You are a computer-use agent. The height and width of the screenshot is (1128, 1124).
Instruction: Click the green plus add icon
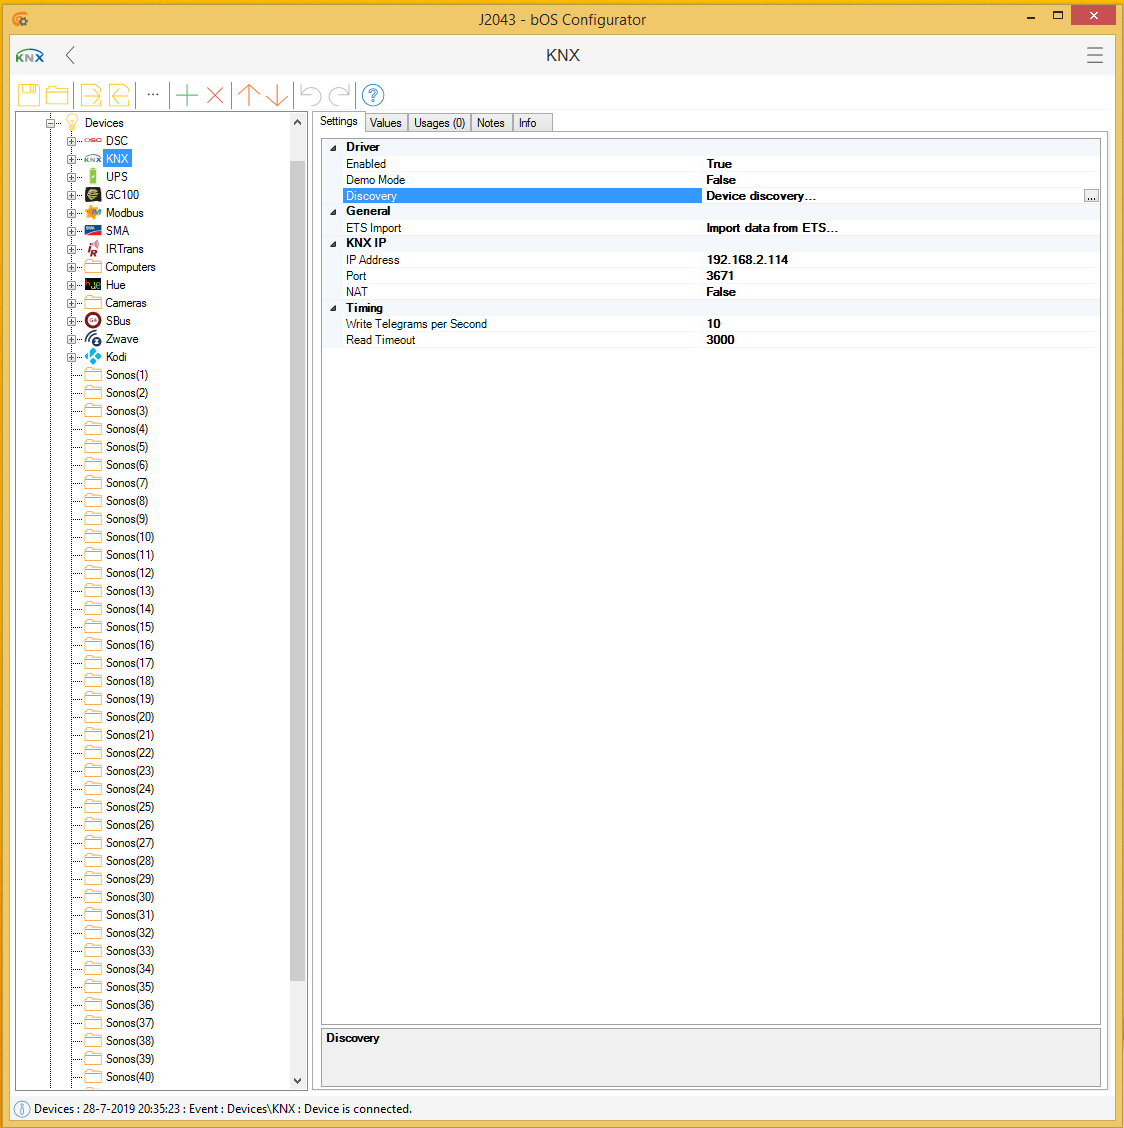coord(186,95)
